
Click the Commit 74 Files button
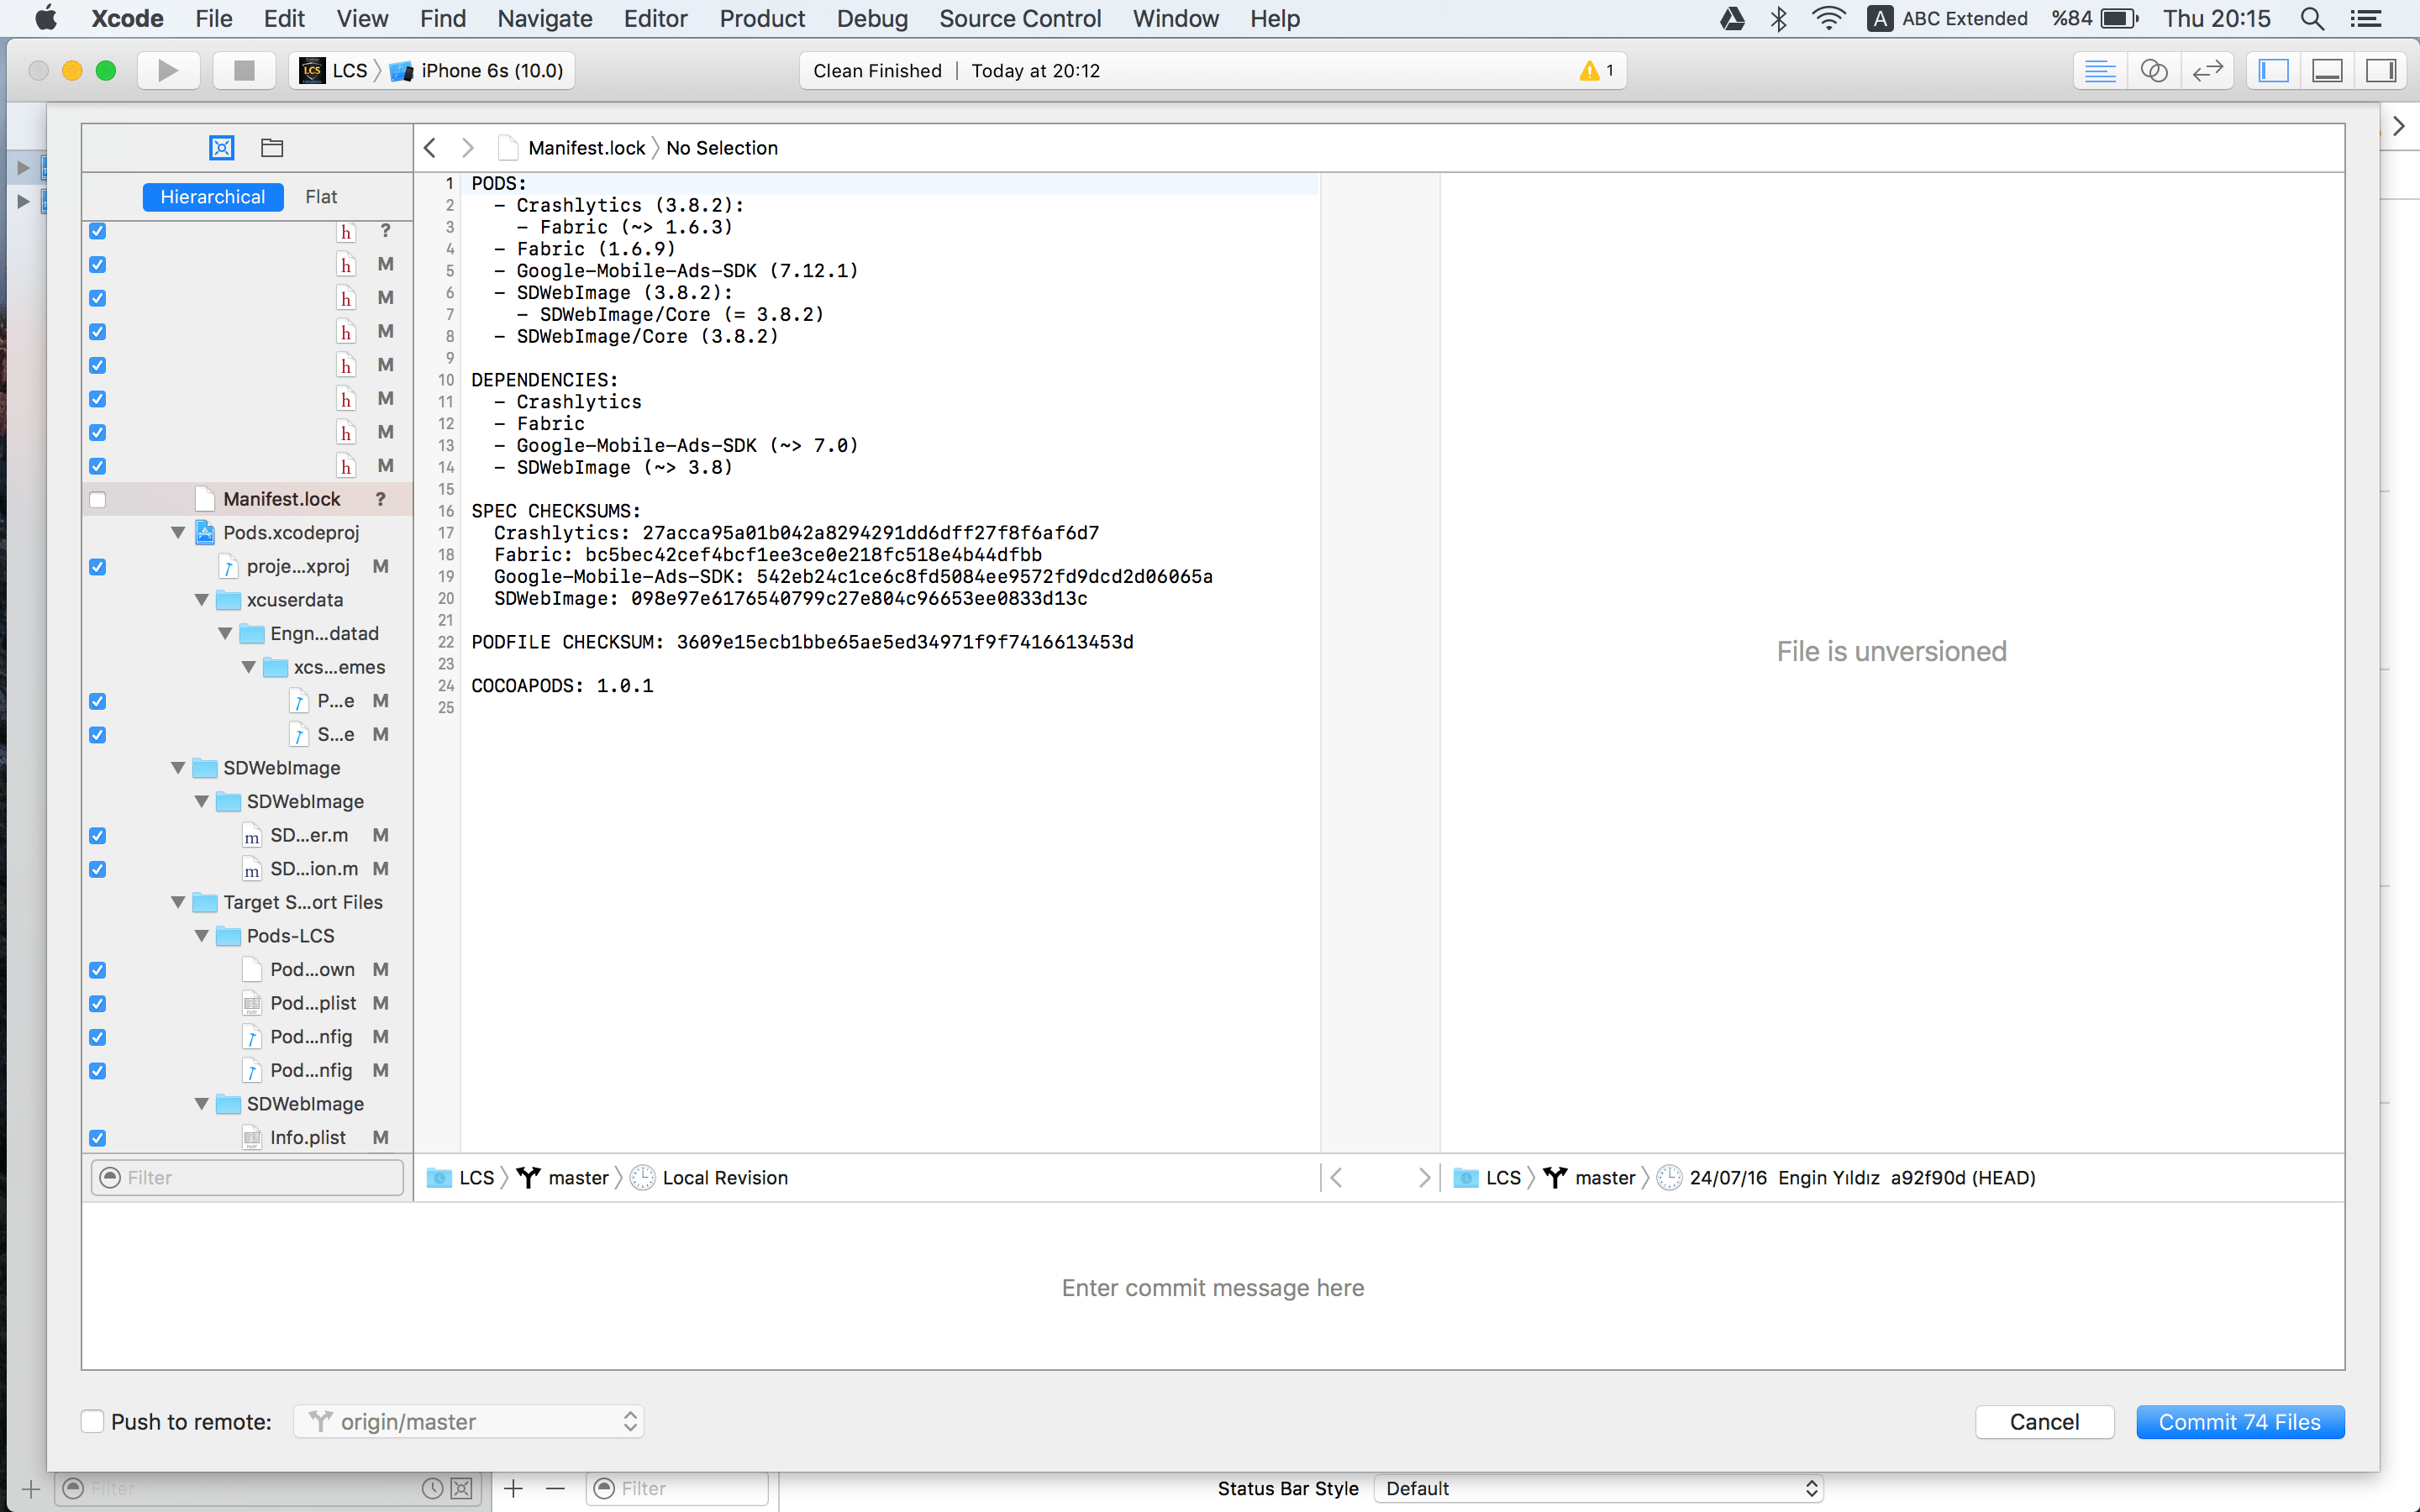tap(2239, 1421)
